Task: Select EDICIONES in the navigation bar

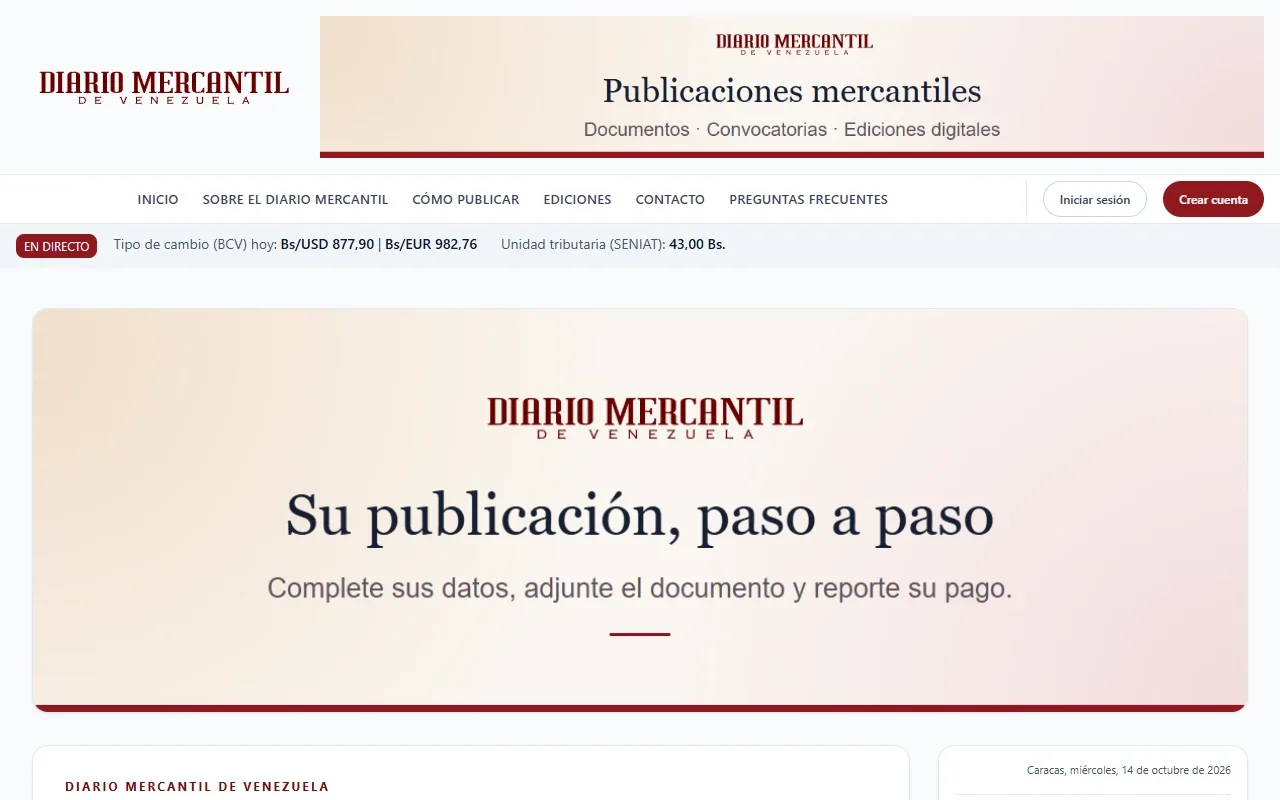Action: tap(577, 200)
